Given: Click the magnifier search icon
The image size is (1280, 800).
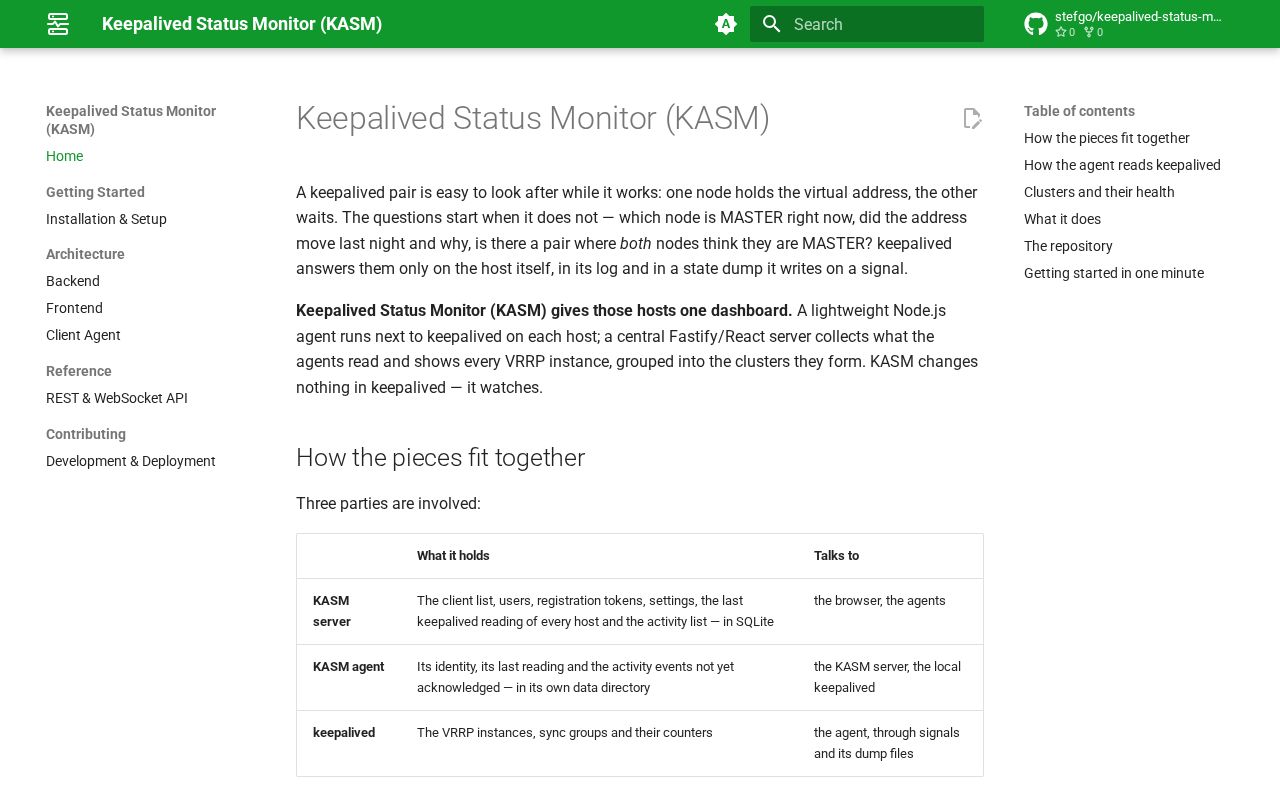Looking at the screenshot, I should (x=771, y=24).
